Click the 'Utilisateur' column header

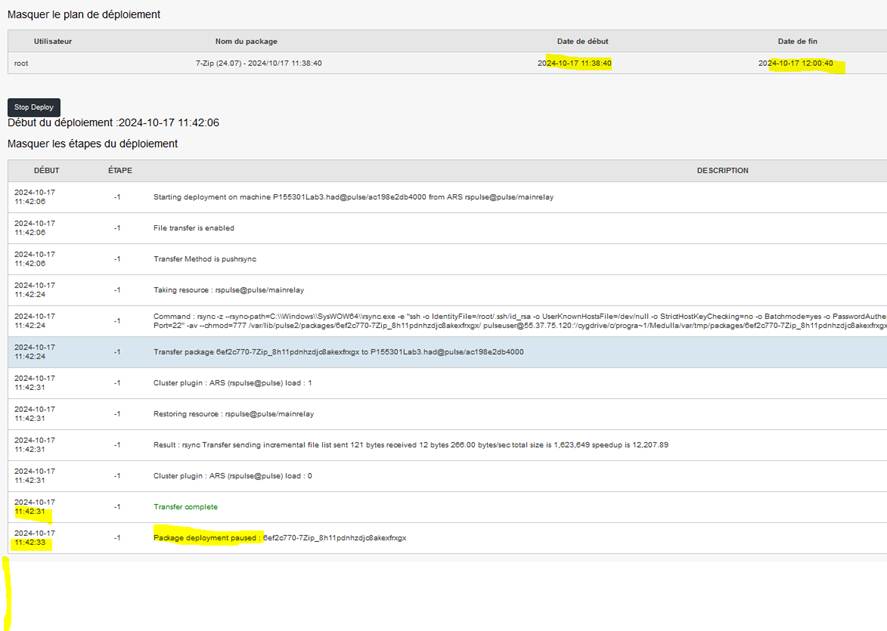[51, 41]
